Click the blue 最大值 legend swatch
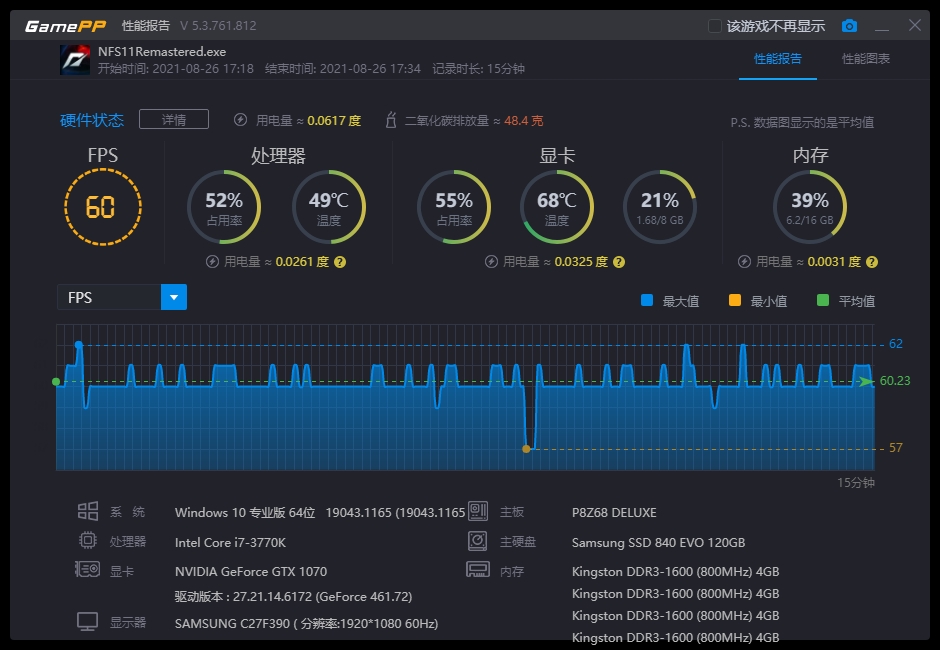Screen dimensions: 940x650 [x=647, y=300]
